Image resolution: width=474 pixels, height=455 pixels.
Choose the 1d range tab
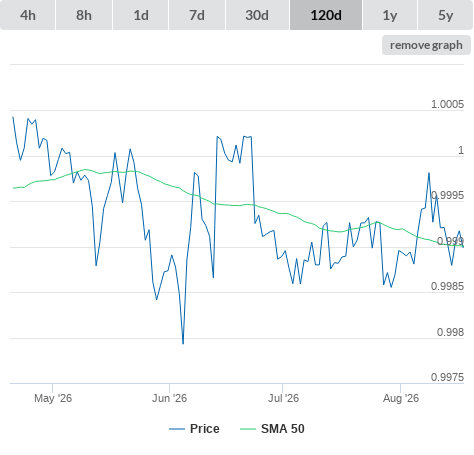[x=141, y=15]
